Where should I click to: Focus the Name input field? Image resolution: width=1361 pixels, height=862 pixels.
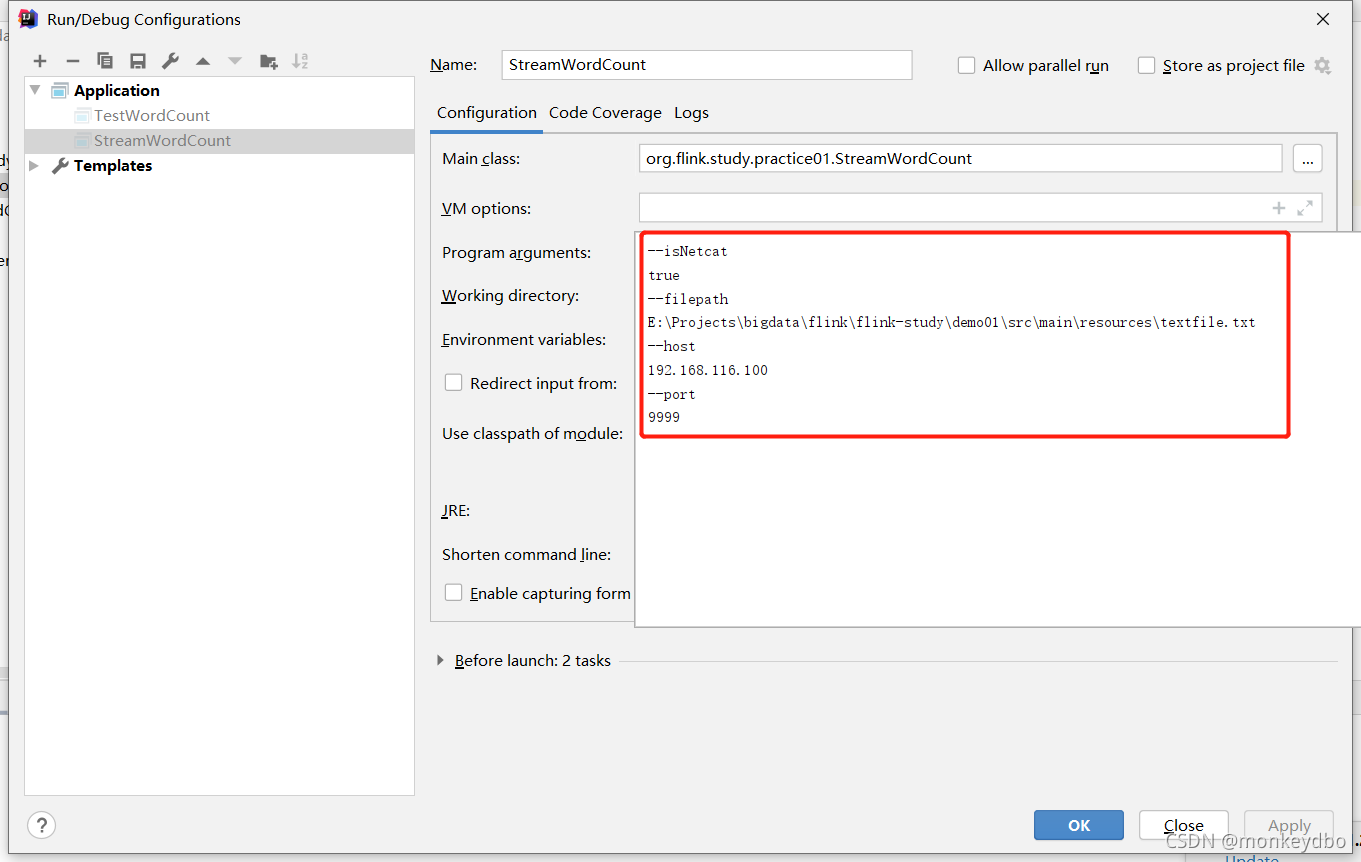point(707,64)
